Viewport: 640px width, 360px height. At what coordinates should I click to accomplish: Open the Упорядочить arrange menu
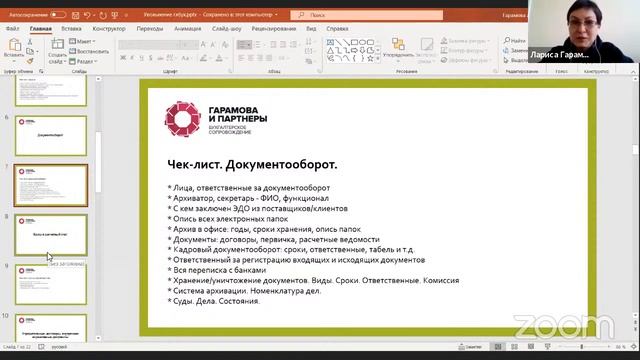point(398,49)
